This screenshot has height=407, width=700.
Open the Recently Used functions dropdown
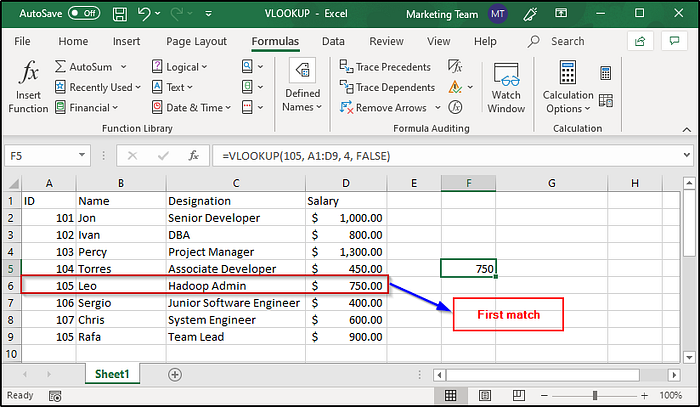tap(98, 87)
